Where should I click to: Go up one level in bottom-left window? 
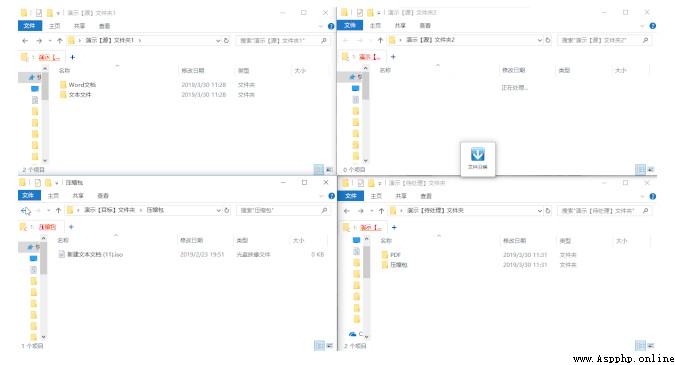click(59, 210)
